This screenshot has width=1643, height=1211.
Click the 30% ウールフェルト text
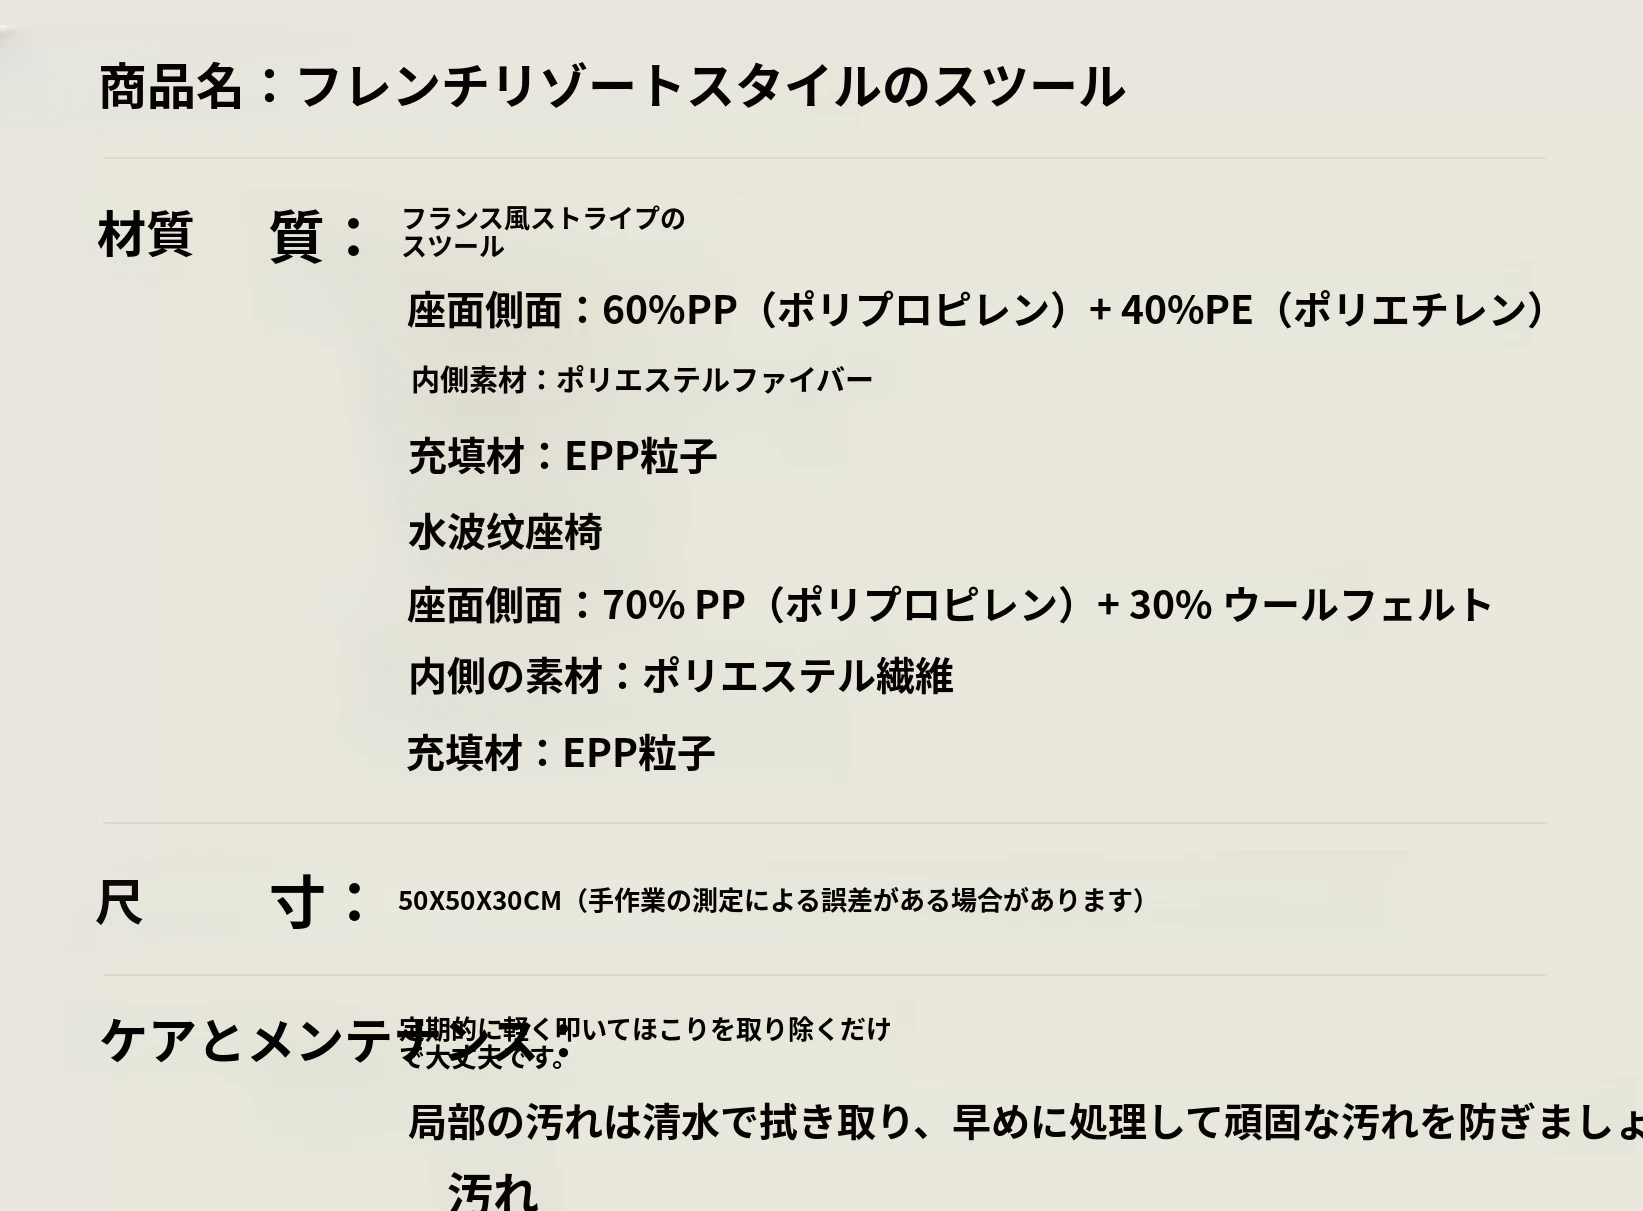click(x=1310, y=605)
